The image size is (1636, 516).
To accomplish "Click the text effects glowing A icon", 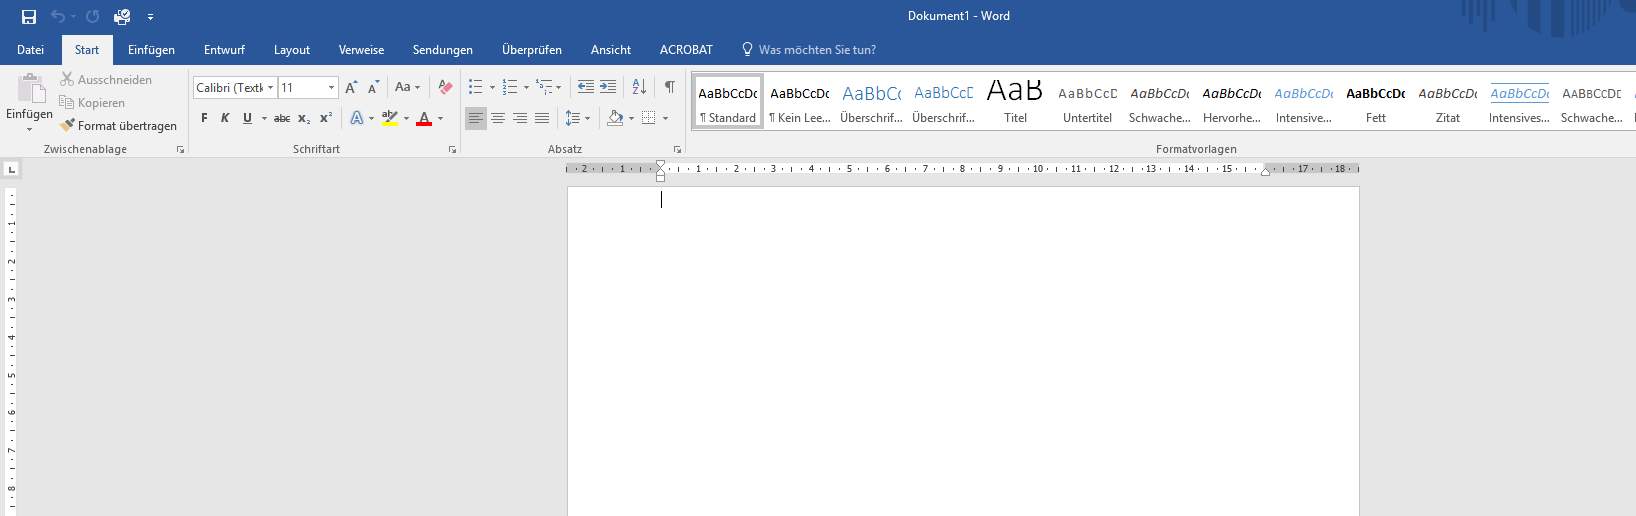I will tap(357, 118).
